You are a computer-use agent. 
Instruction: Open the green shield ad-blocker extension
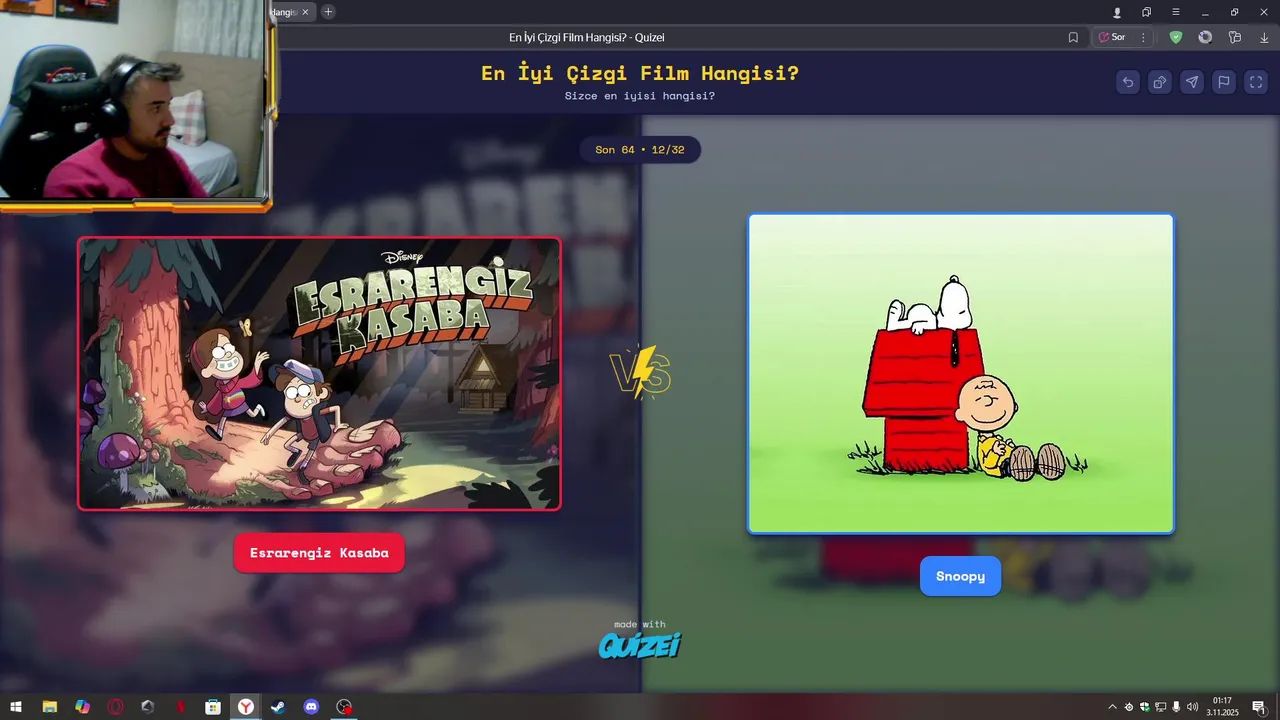1176,37
